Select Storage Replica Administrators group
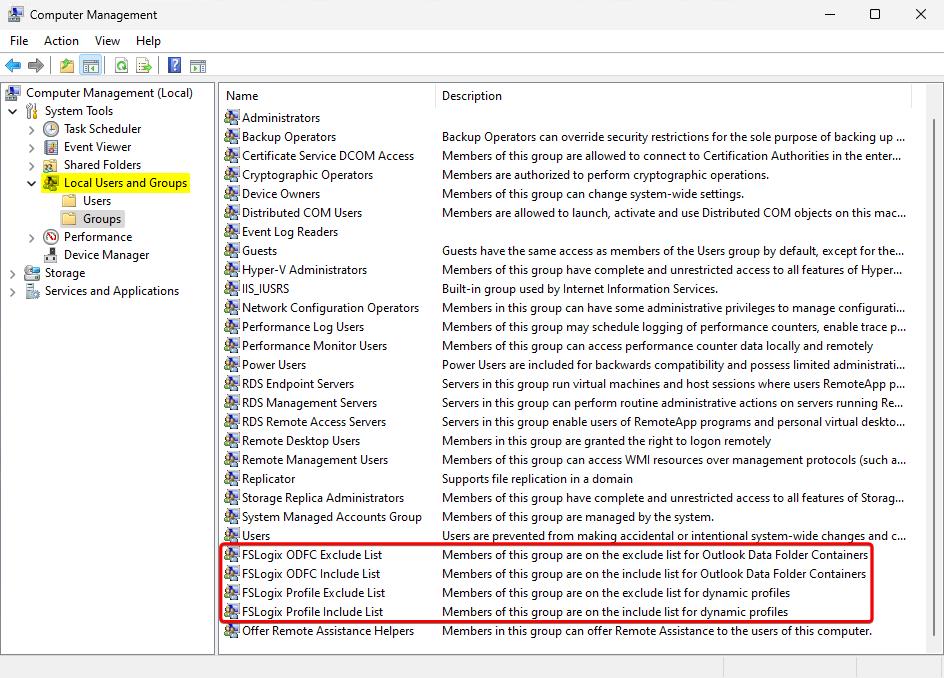 323,497
